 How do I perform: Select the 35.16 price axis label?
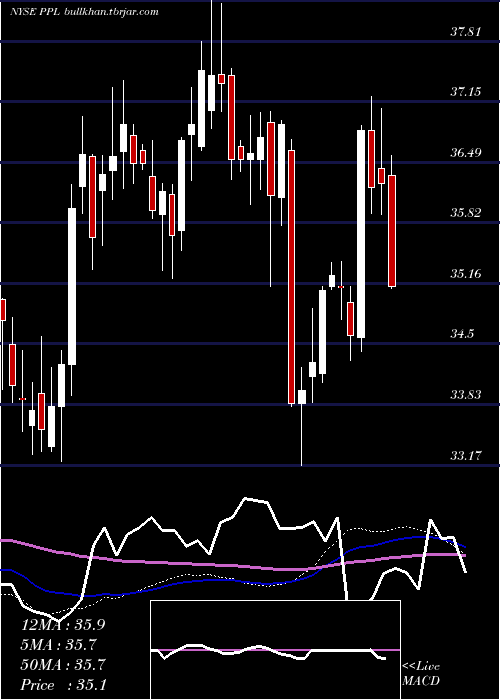[465, 273]
